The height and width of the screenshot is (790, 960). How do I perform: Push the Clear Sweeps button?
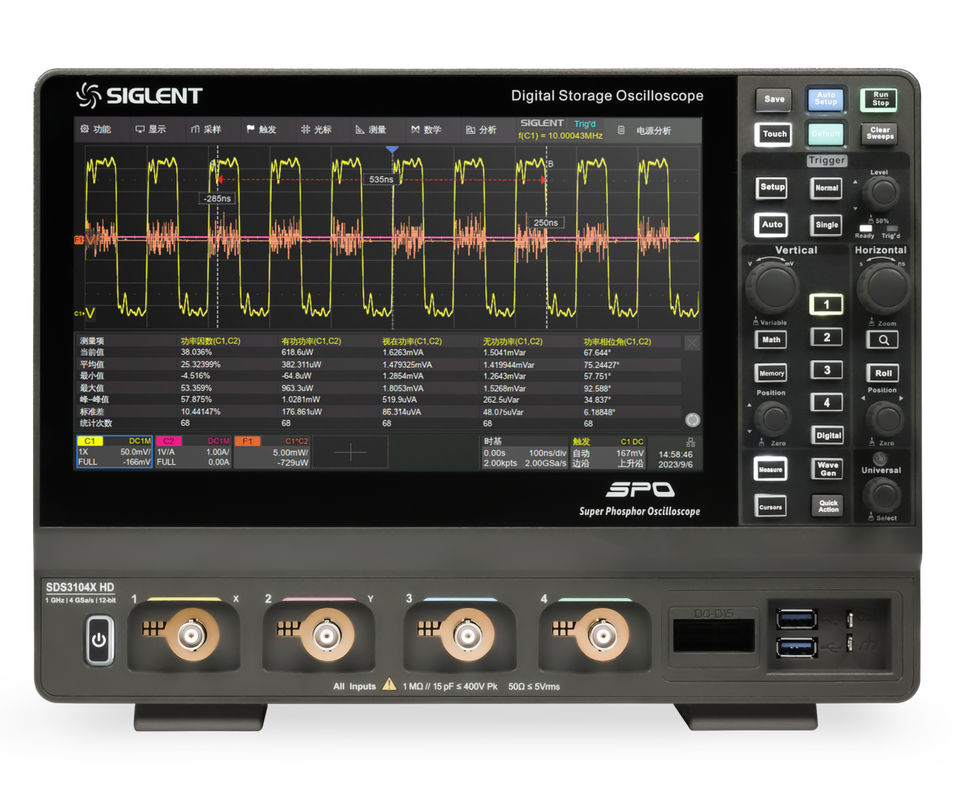pos(880,133)
